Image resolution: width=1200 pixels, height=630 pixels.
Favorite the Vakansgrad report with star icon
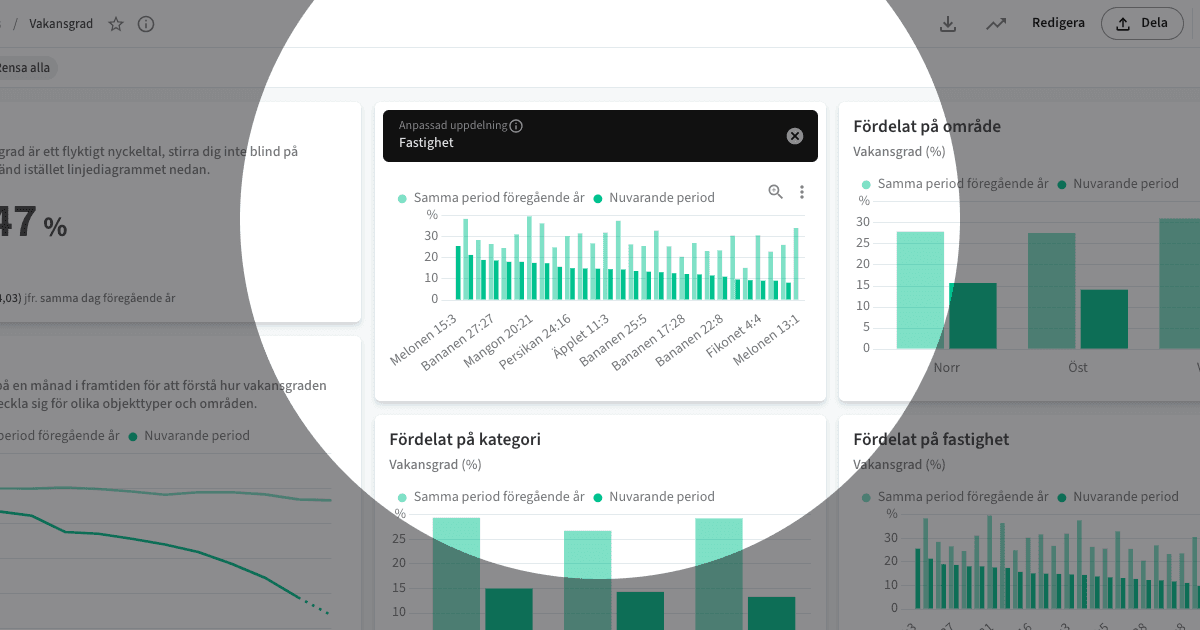coord(116,24)
